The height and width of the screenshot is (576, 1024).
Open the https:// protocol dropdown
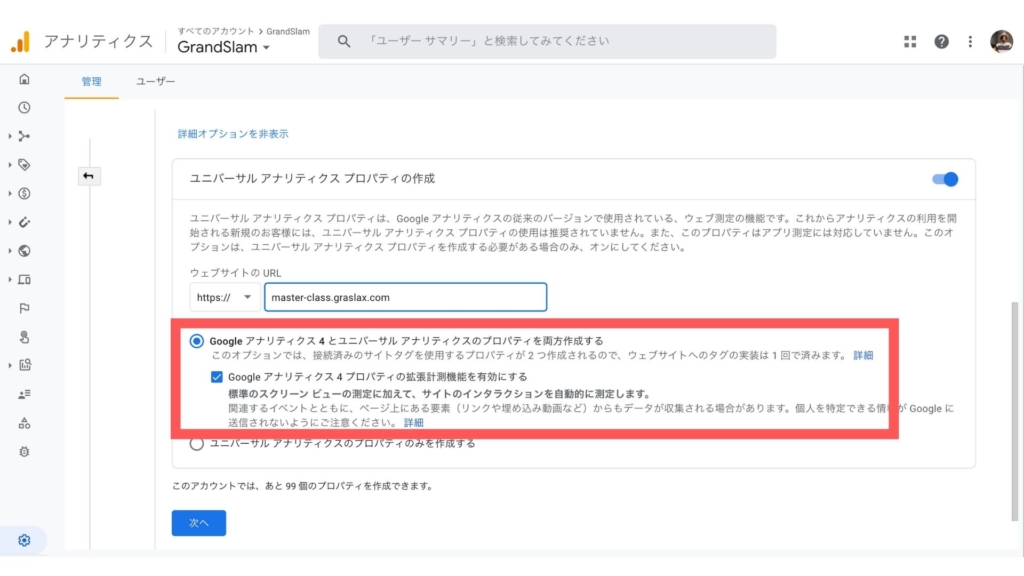coord(225,297)
